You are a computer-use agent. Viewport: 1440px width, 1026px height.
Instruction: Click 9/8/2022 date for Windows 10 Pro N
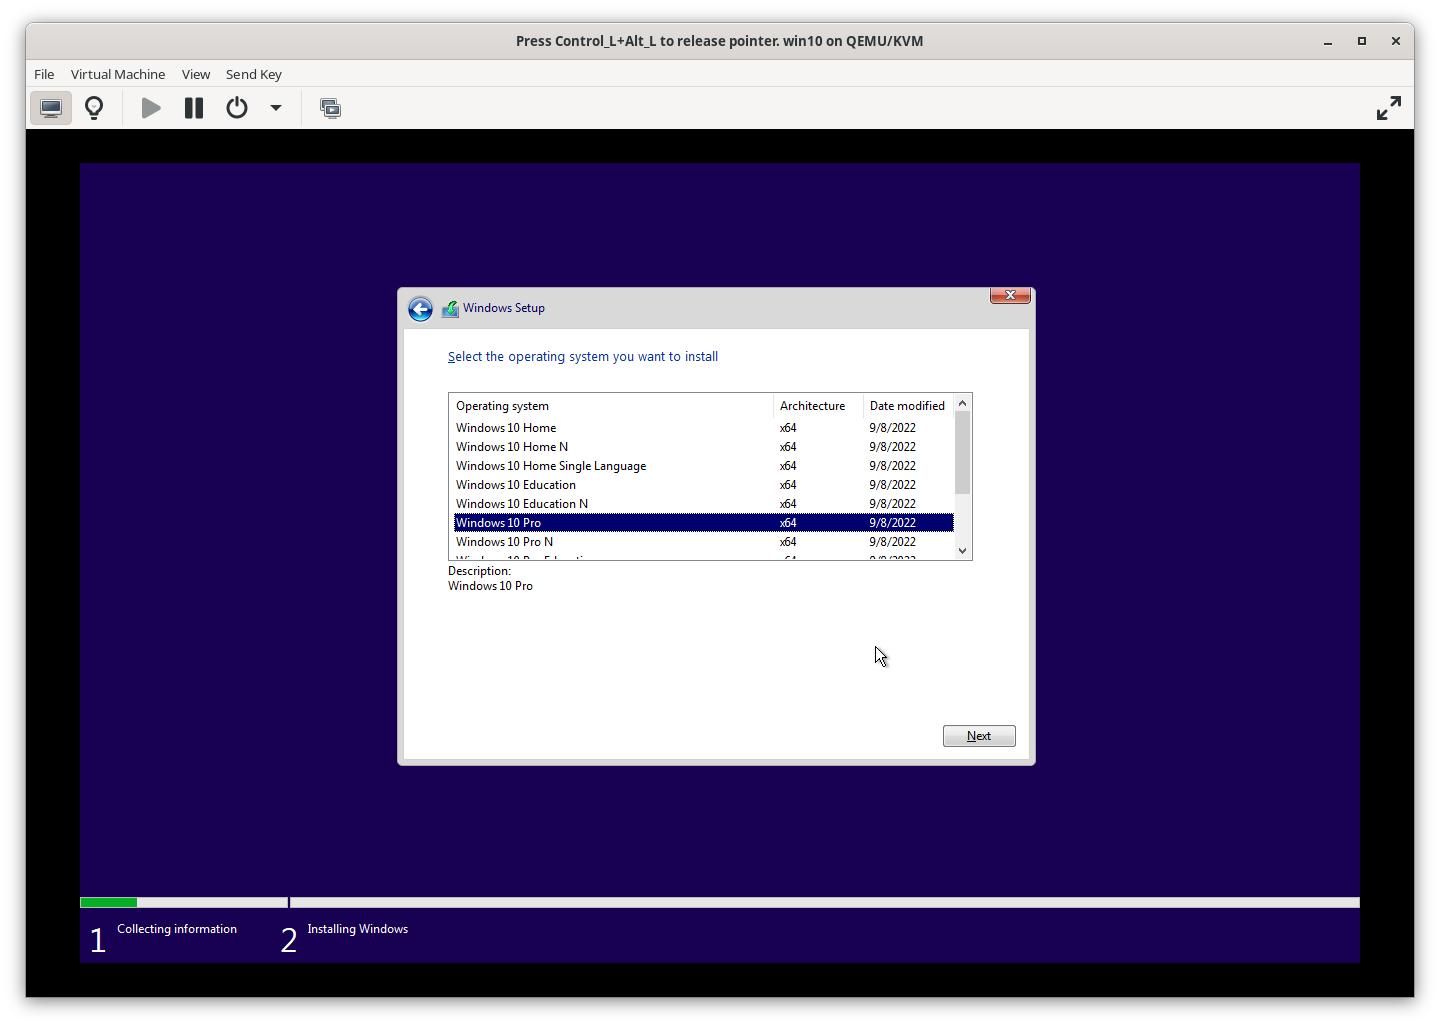[892, 542]
